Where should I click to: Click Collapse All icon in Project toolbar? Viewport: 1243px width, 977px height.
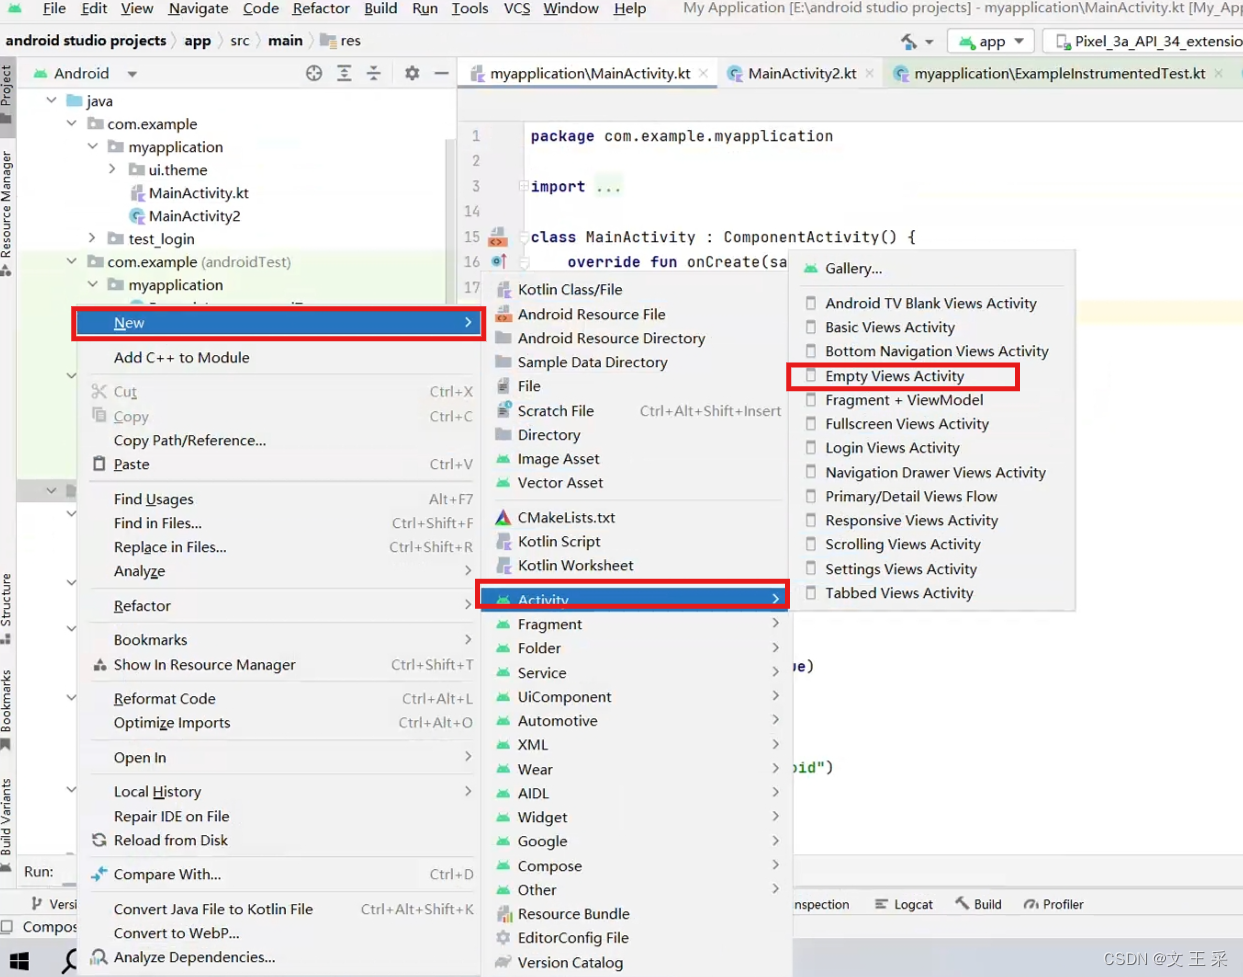373,73
